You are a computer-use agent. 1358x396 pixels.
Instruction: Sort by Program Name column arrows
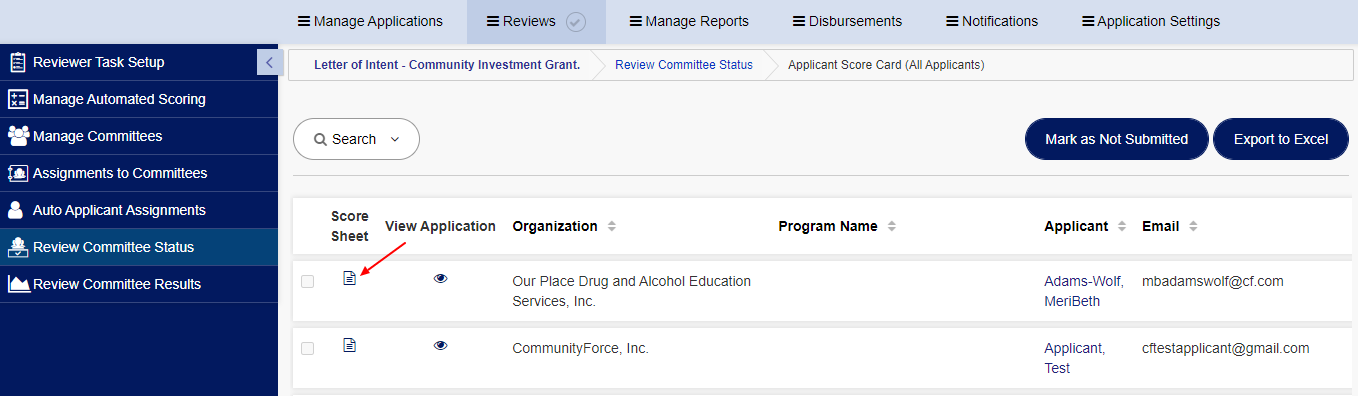pyautogui.click(x=891, y=226)
